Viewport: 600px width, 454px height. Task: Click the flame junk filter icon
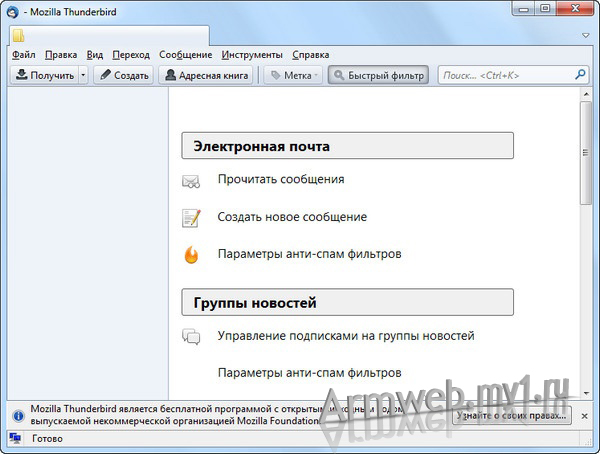[x=191, y=255]
